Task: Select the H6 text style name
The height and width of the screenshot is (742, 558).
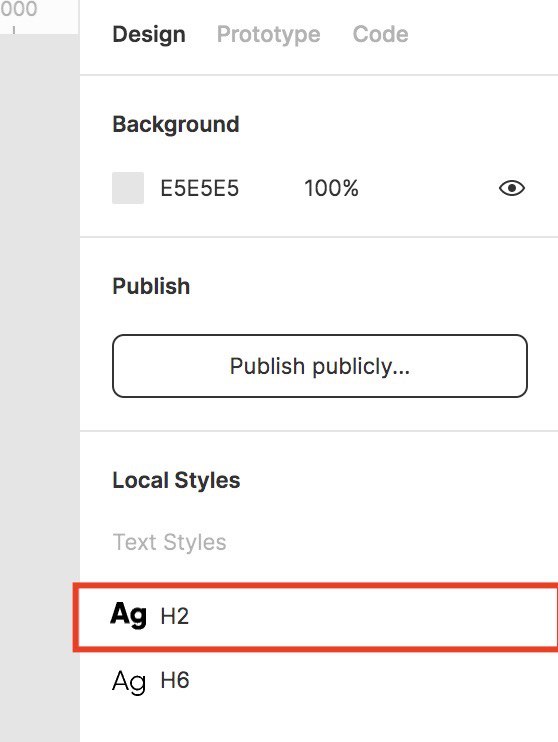Action: (x=175, y=680)
